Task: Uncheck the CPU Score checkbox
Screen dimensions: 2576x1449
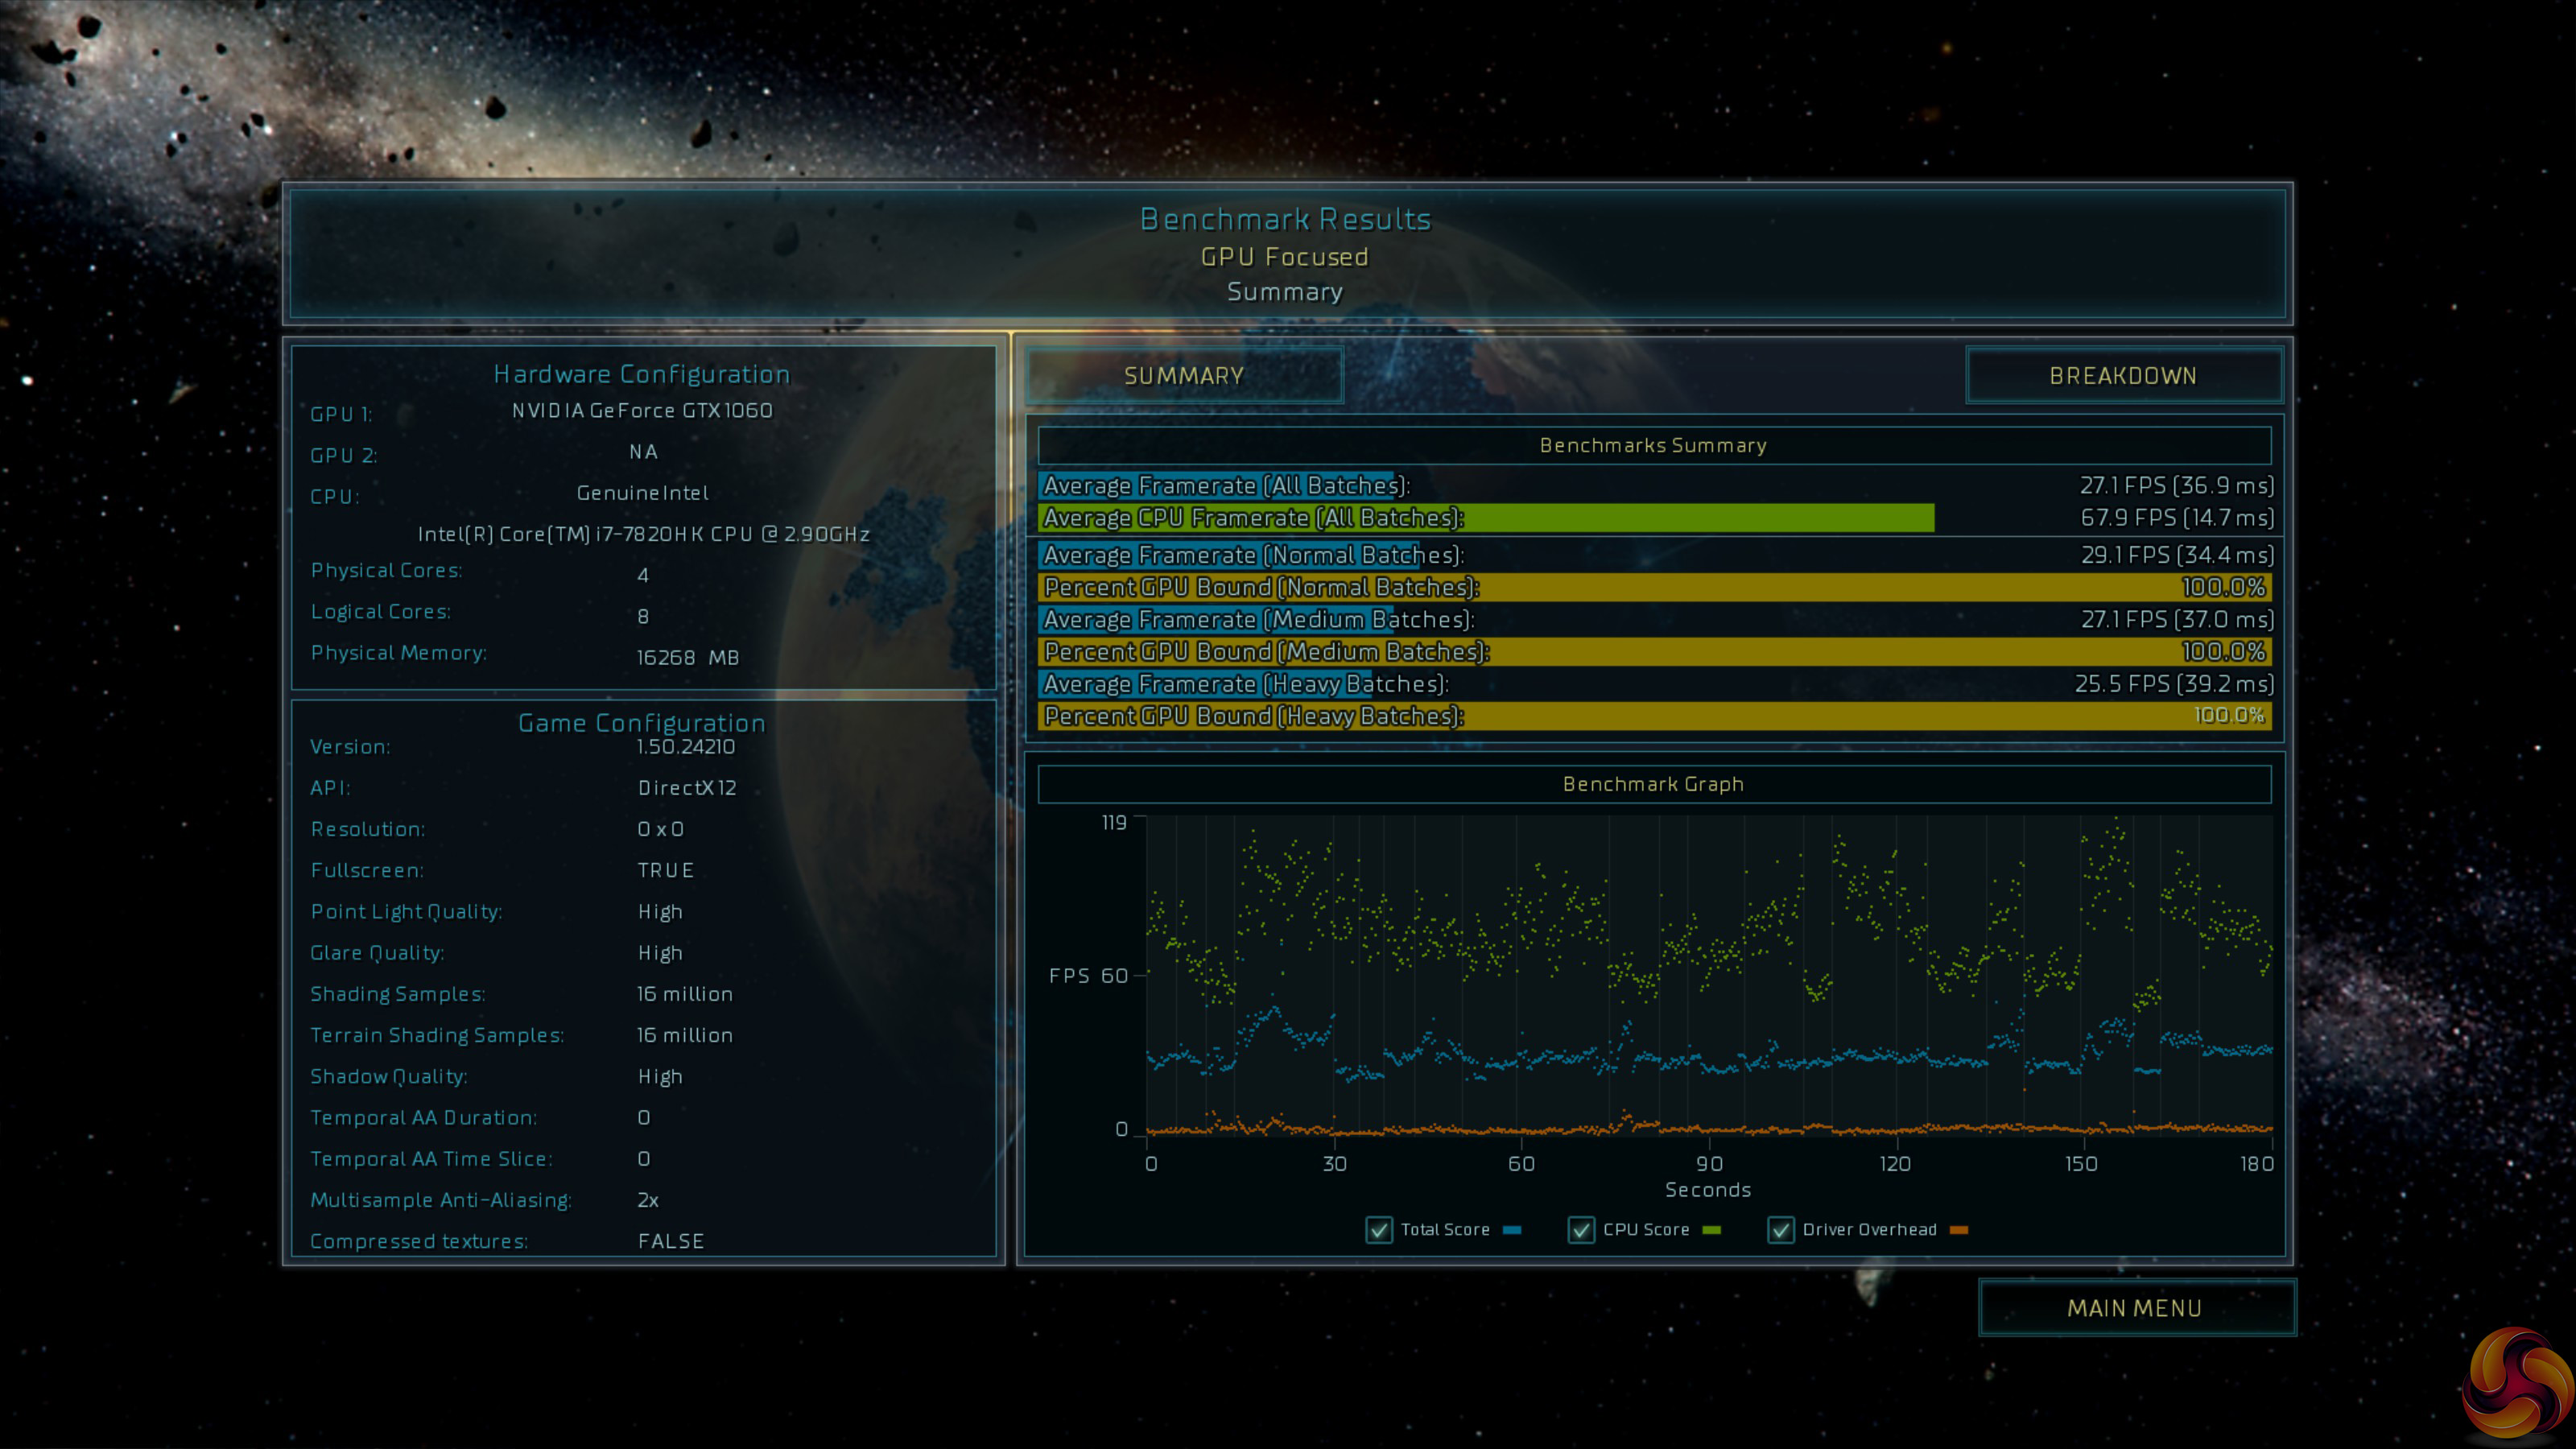Action: [x=1581, y=1230]
